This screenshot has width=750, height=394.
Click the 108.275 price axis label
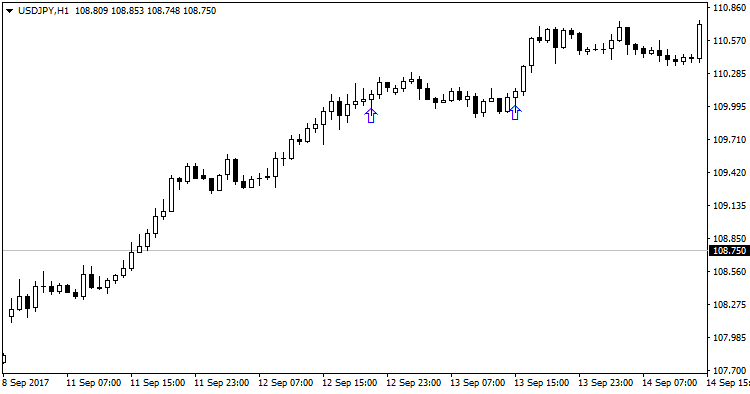[729, 305]
